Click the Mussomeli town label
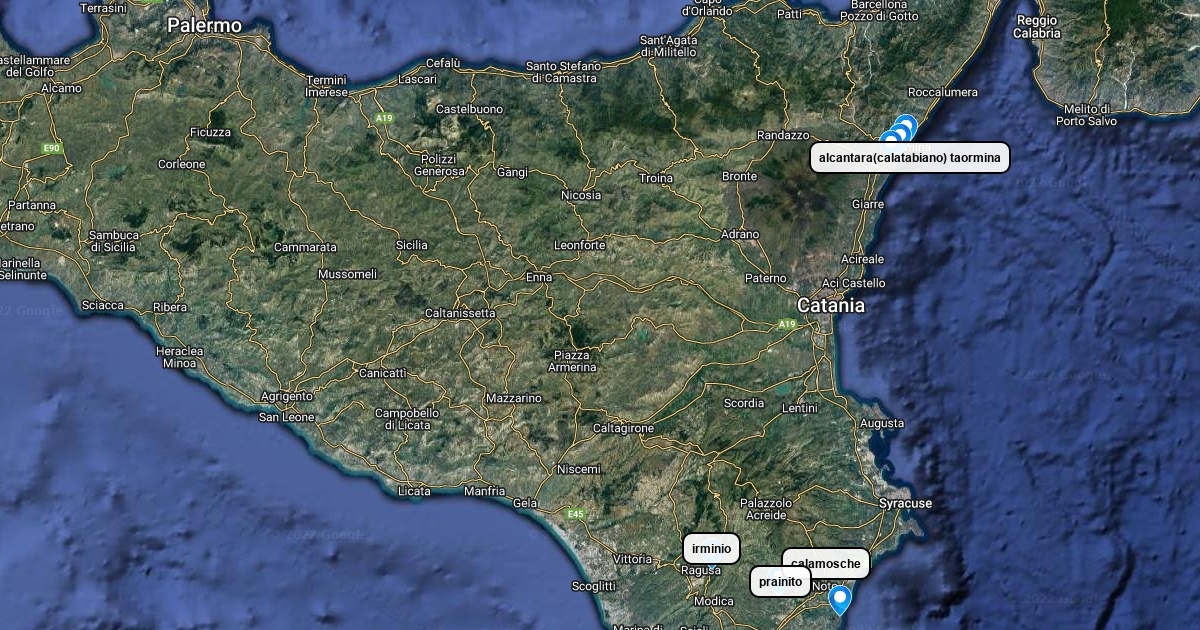 347,274
